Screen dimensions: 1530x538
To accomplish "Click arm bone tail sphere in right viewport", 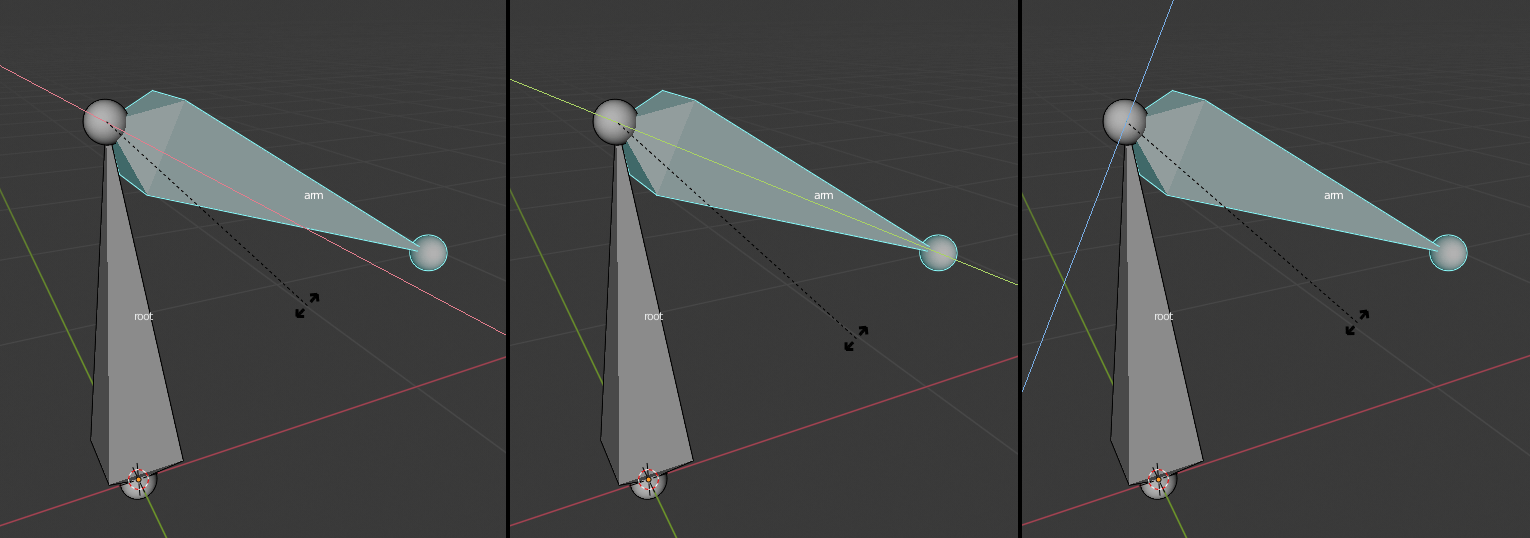I will (x=1448, y=253).
